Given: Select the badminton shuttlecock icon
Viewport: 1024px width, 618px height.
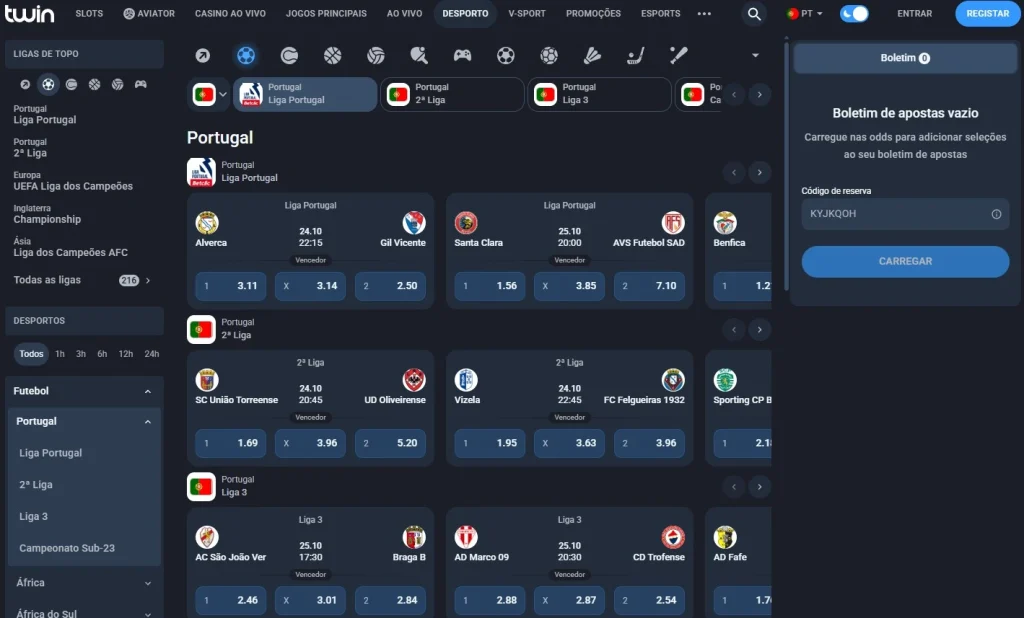Looking at the screenshot, I should 592,56.
